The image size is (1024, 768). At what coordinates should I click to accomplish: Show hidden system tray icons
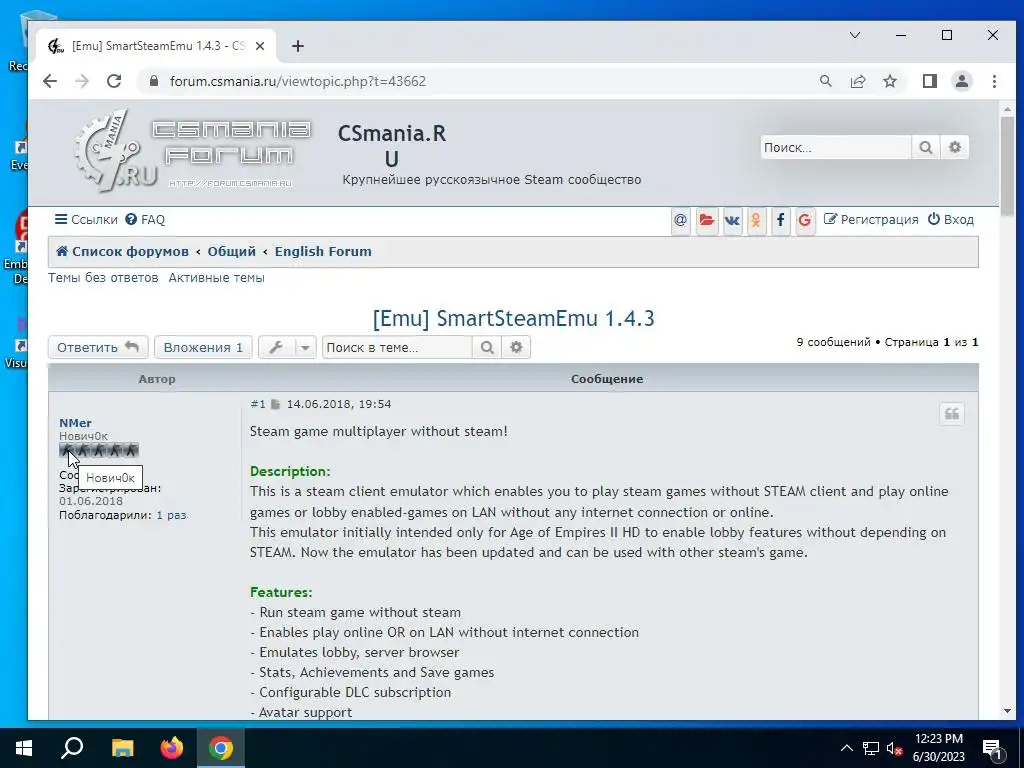coord(846,748)
